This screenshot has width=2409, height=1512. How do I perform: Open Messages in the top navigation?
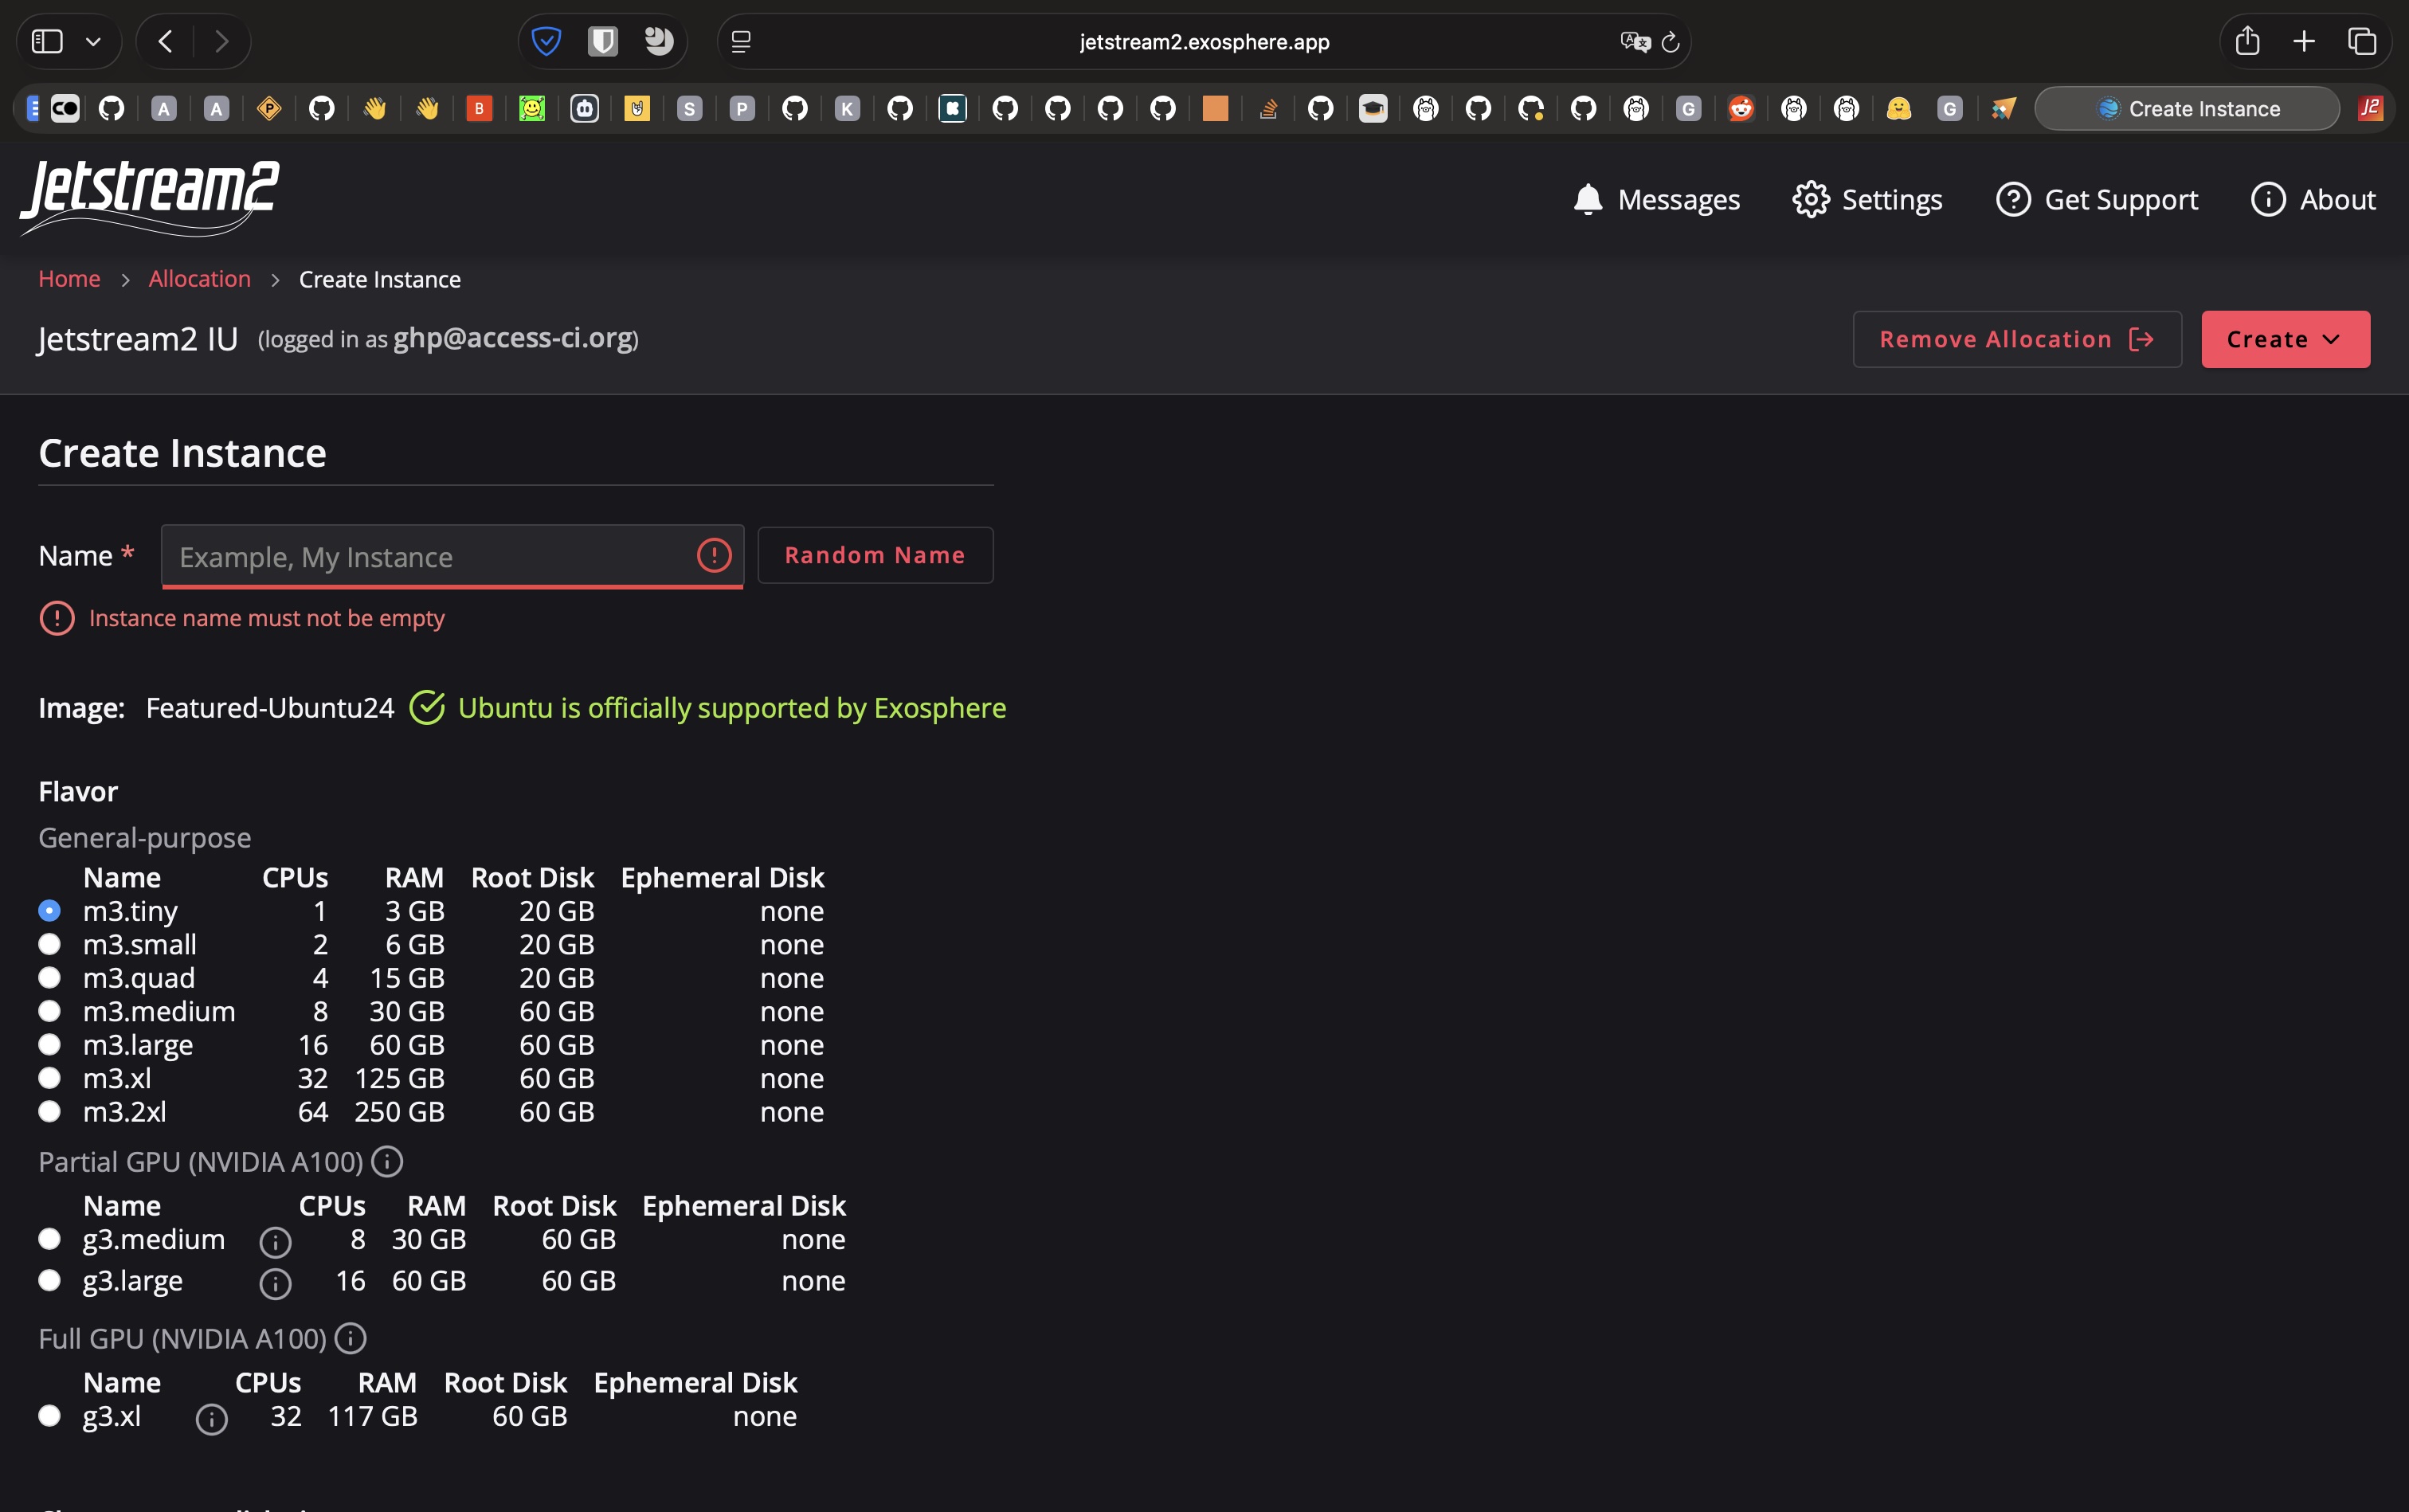[1656, 199]
